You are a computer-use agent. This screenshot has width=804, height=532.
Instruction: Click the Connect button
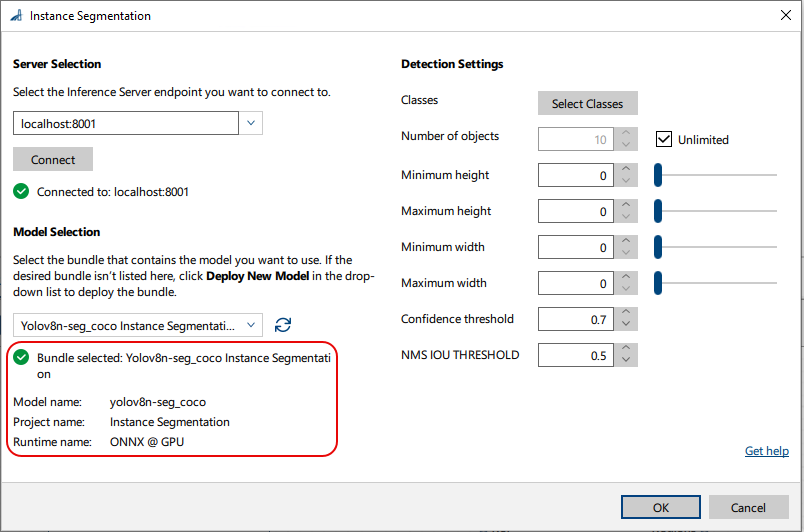click(53, 159)
